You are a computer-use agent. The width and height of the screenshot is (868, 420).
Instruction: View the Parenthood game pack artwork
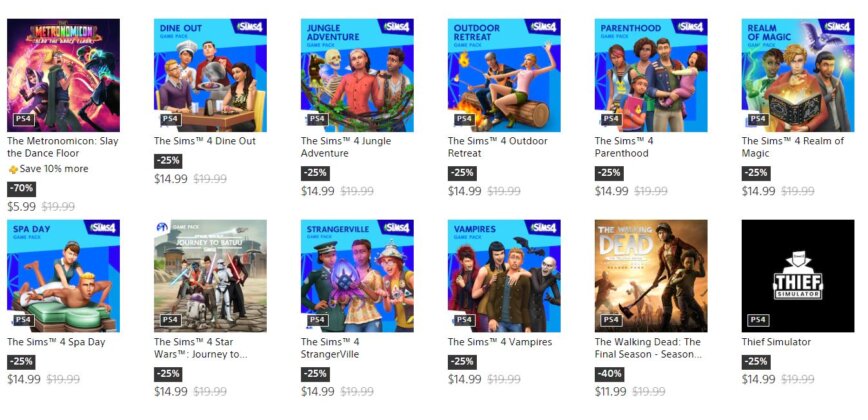pos(651,75)
